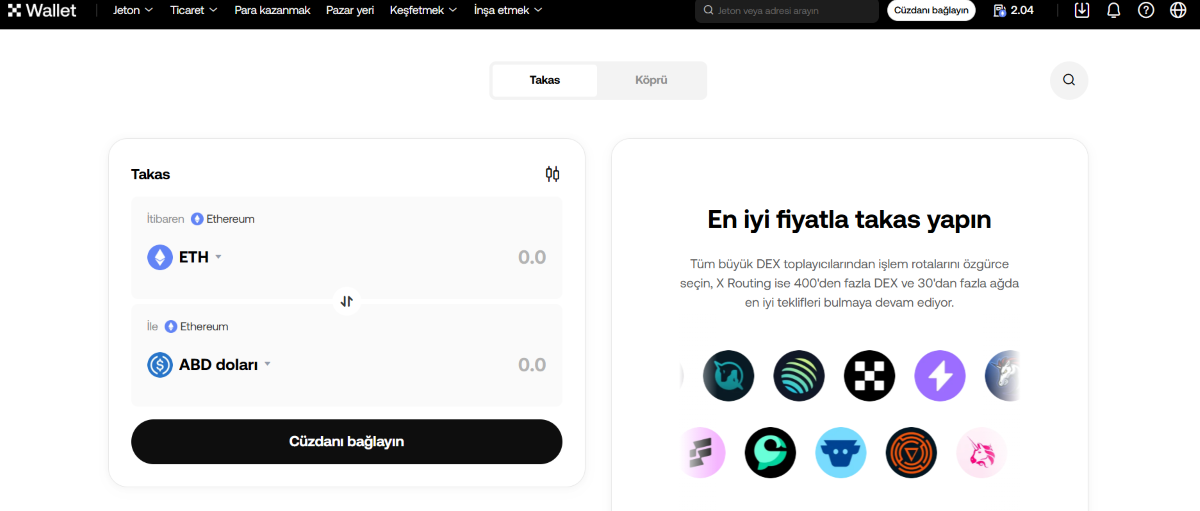Click the orange circular DEX logo
Image resolution: width=1200 pixels, height=511 pixels.
(x=911, y=453)
